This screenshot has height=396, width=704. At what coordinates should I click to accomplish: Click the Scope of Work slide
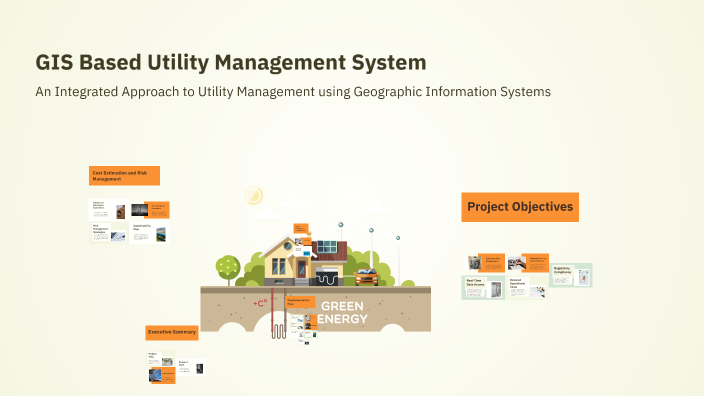coord(191,367)
